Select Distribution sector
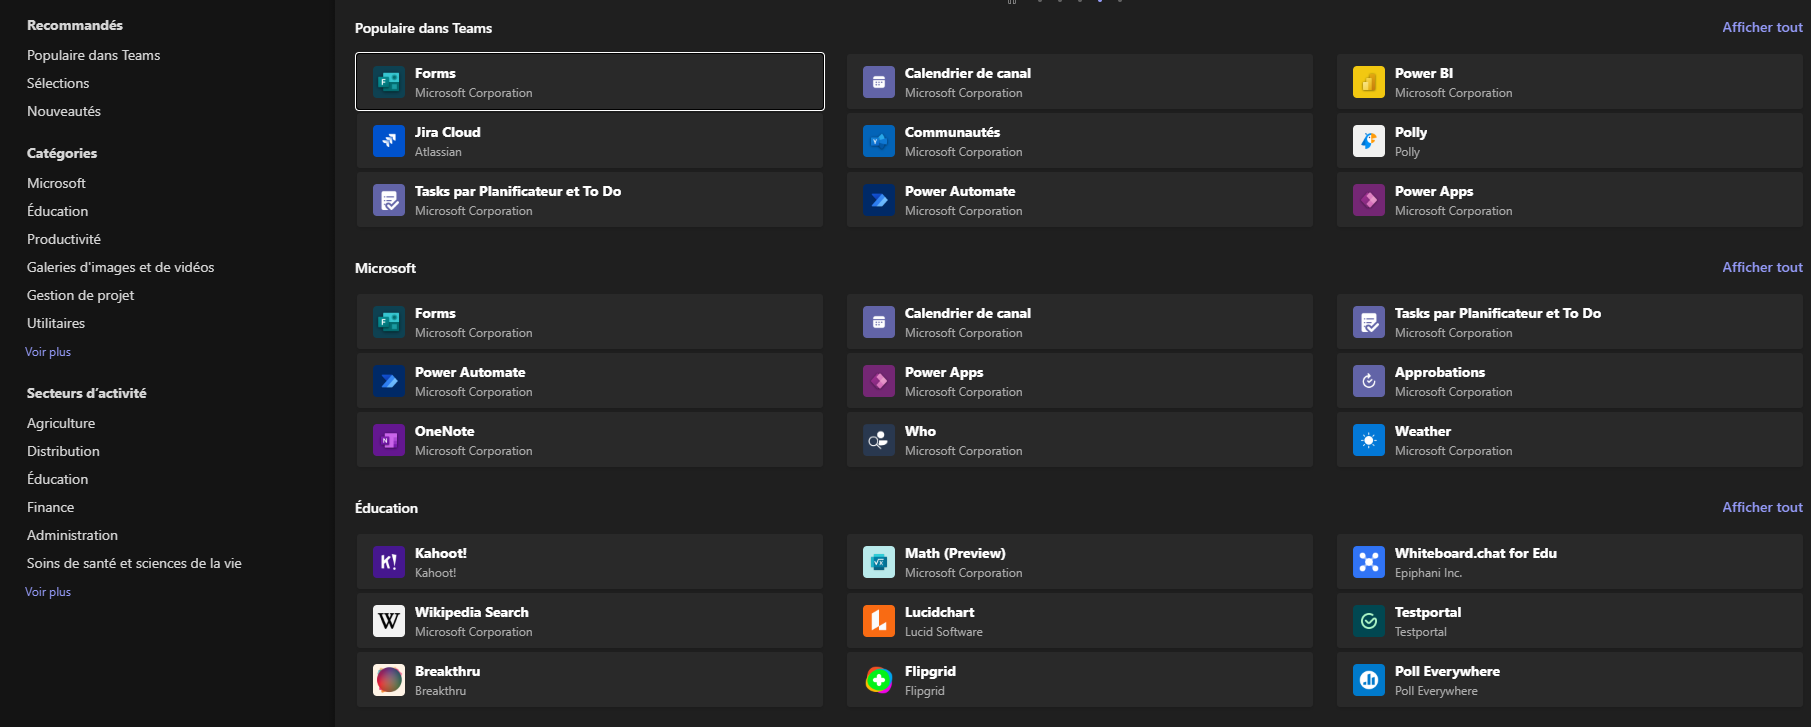This screenshot has width=1811, height=727. (63, 451)
